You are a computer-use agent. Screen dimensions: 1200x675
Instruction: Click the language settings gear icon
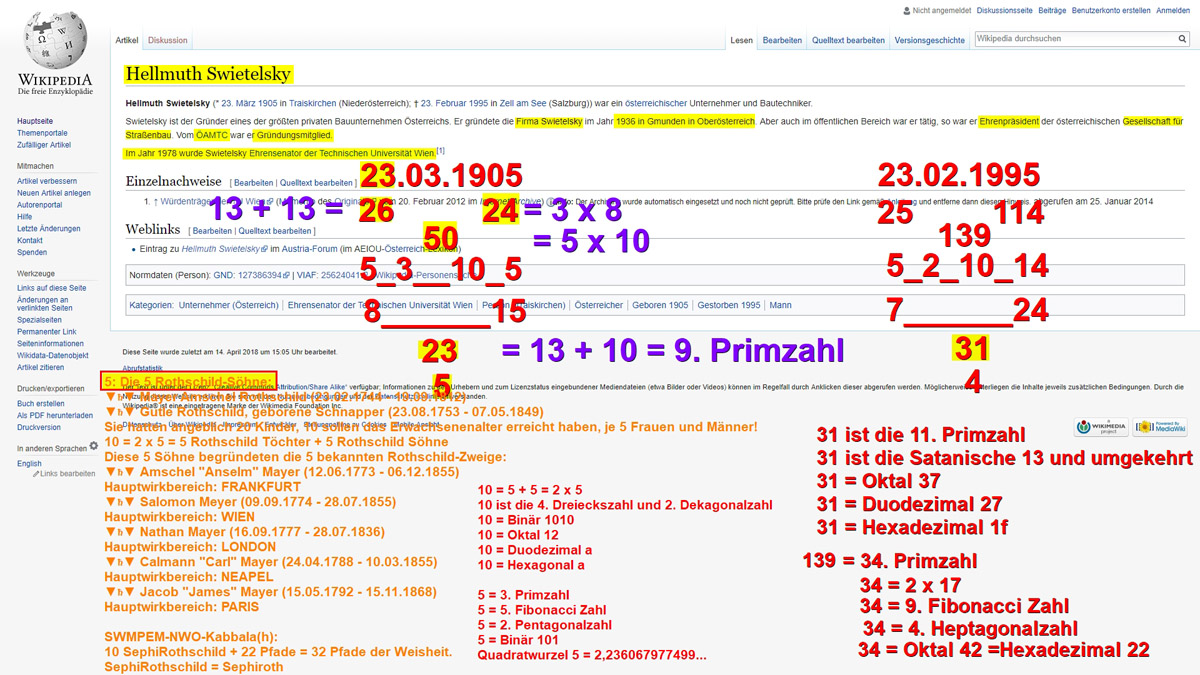pyautogui.click(x=94, y=446)
